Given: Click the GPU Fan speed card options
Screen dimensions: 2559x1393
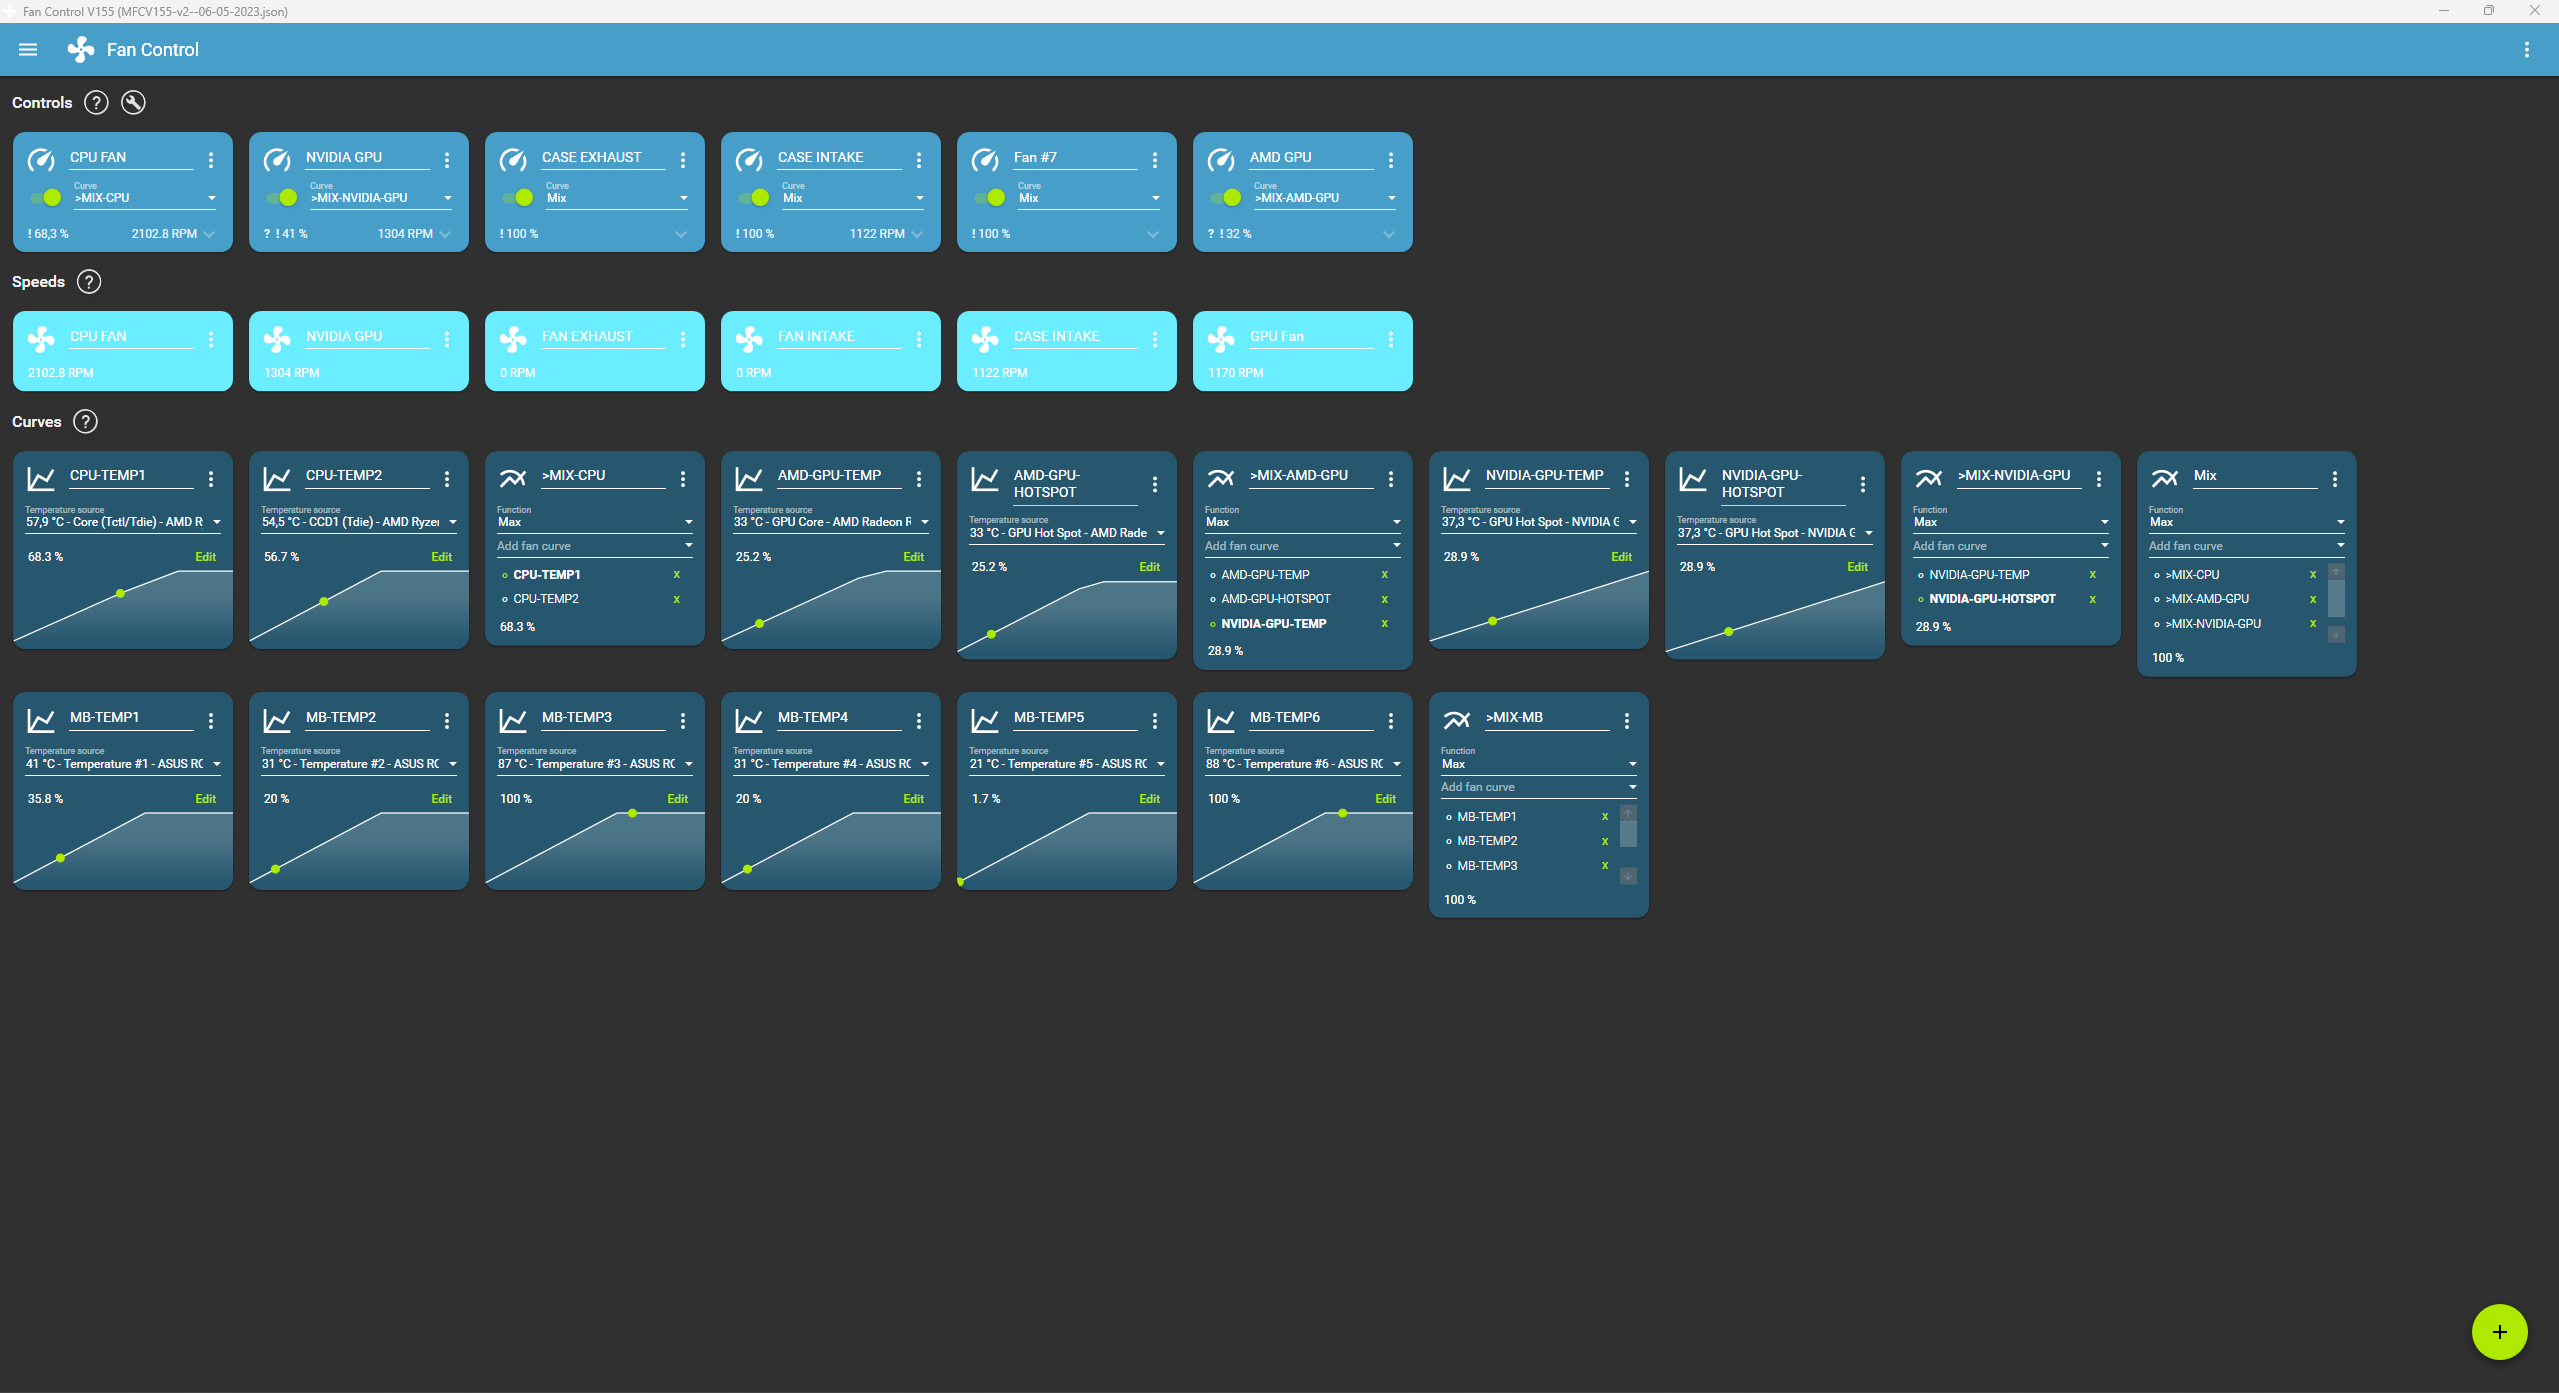Looking at the screenshot, I should tap(1391, 340).
